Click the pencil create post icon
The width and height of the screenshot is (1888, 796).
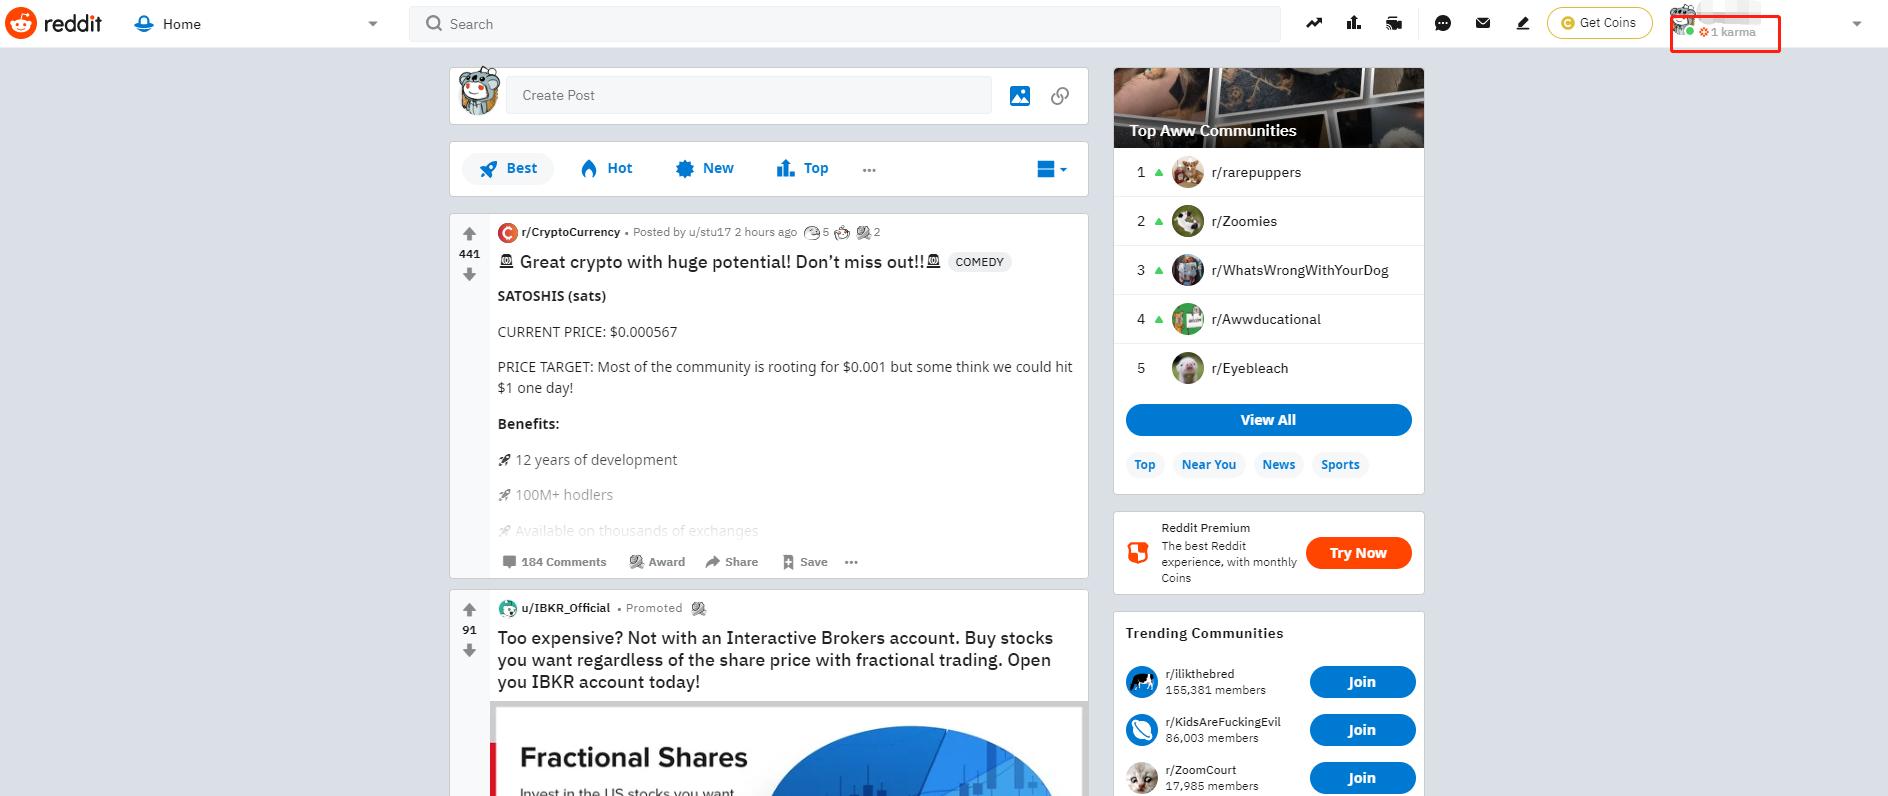pos(1523,23)
